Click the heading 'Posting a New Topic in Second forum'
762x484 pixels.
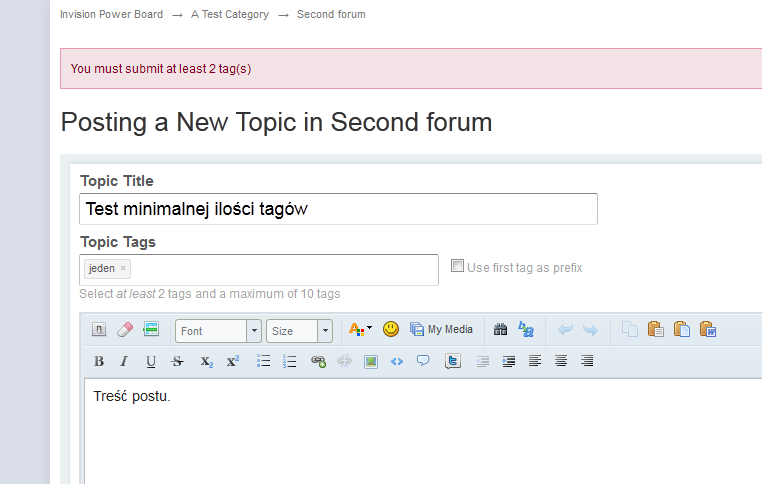click(276, 122)
